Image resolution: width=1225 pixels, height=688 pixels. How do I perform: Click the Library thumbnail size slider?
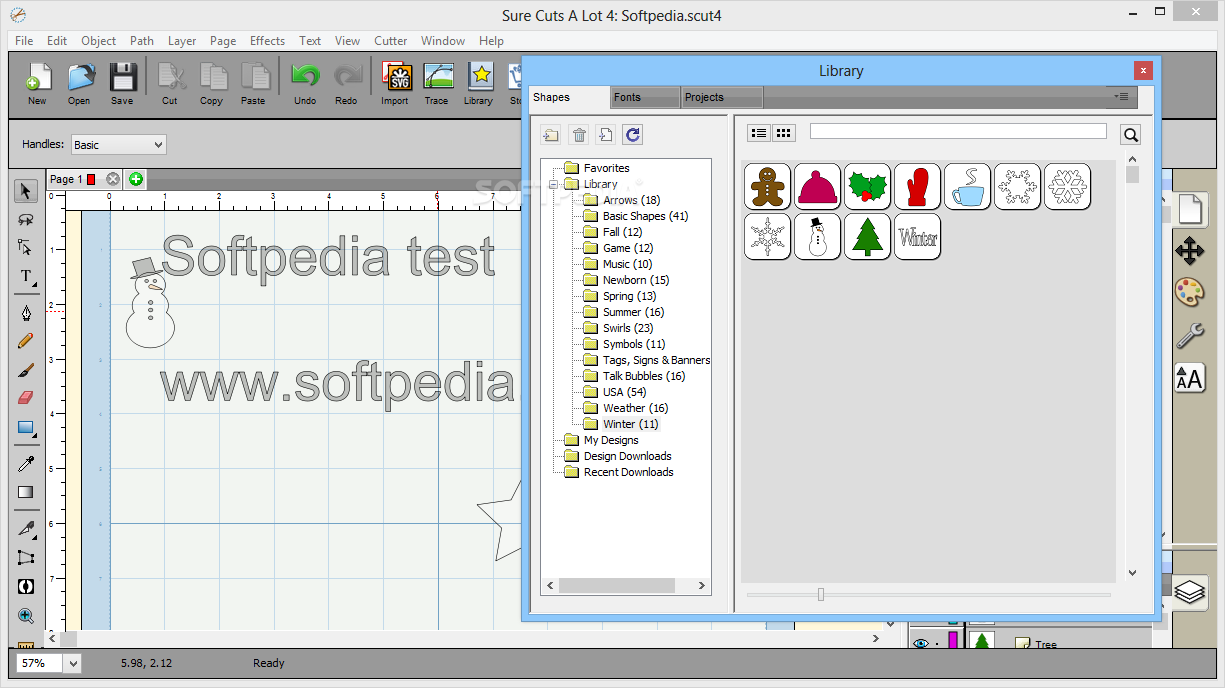point(821,594)
